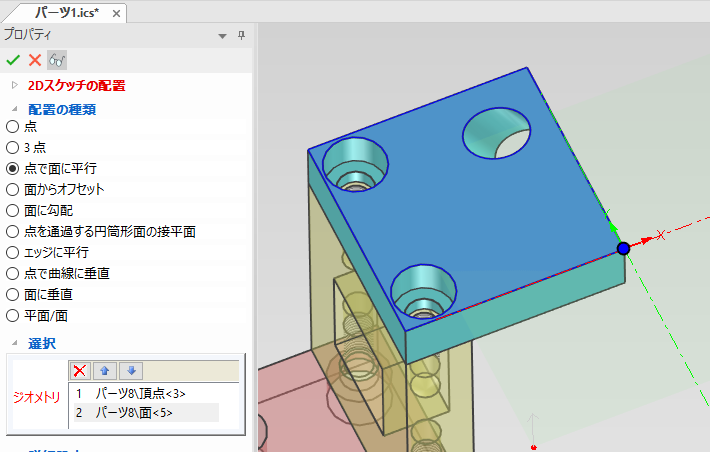Viewport: 710px width, 452px height.
Task: Collapse the 配置の種類 section
Action: [x=14, y=109]
